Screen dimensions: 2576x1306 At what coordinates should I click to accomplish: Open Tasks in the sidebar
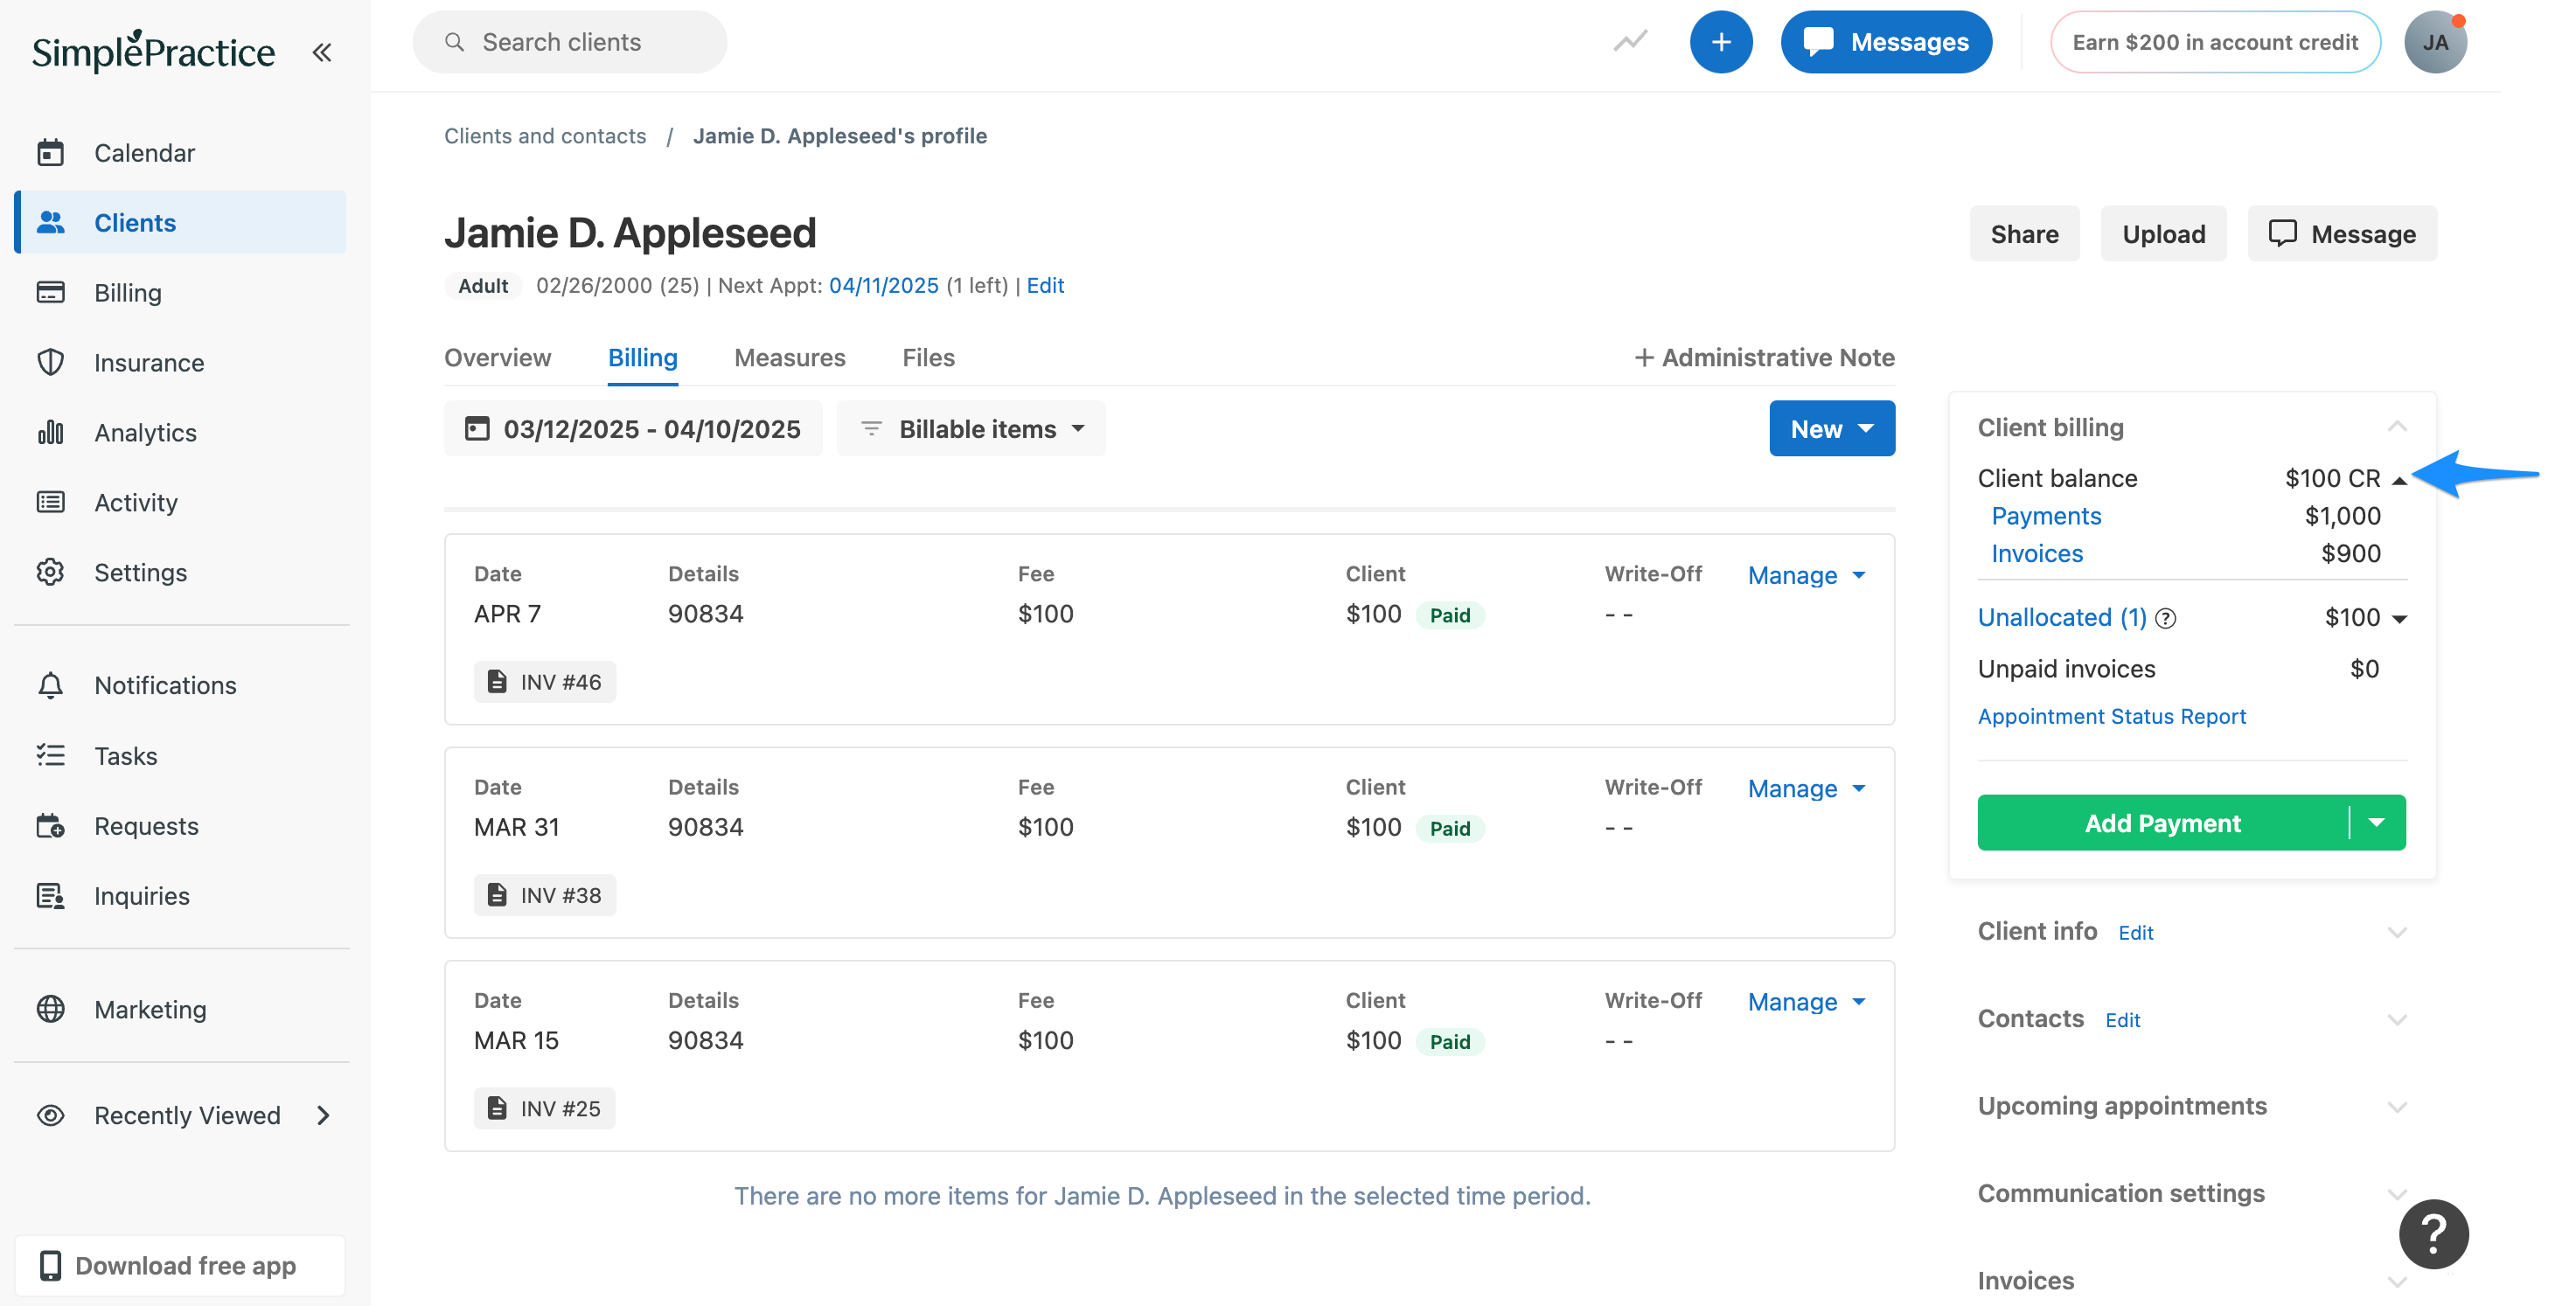pyautogui.click(x=181, y=755)
